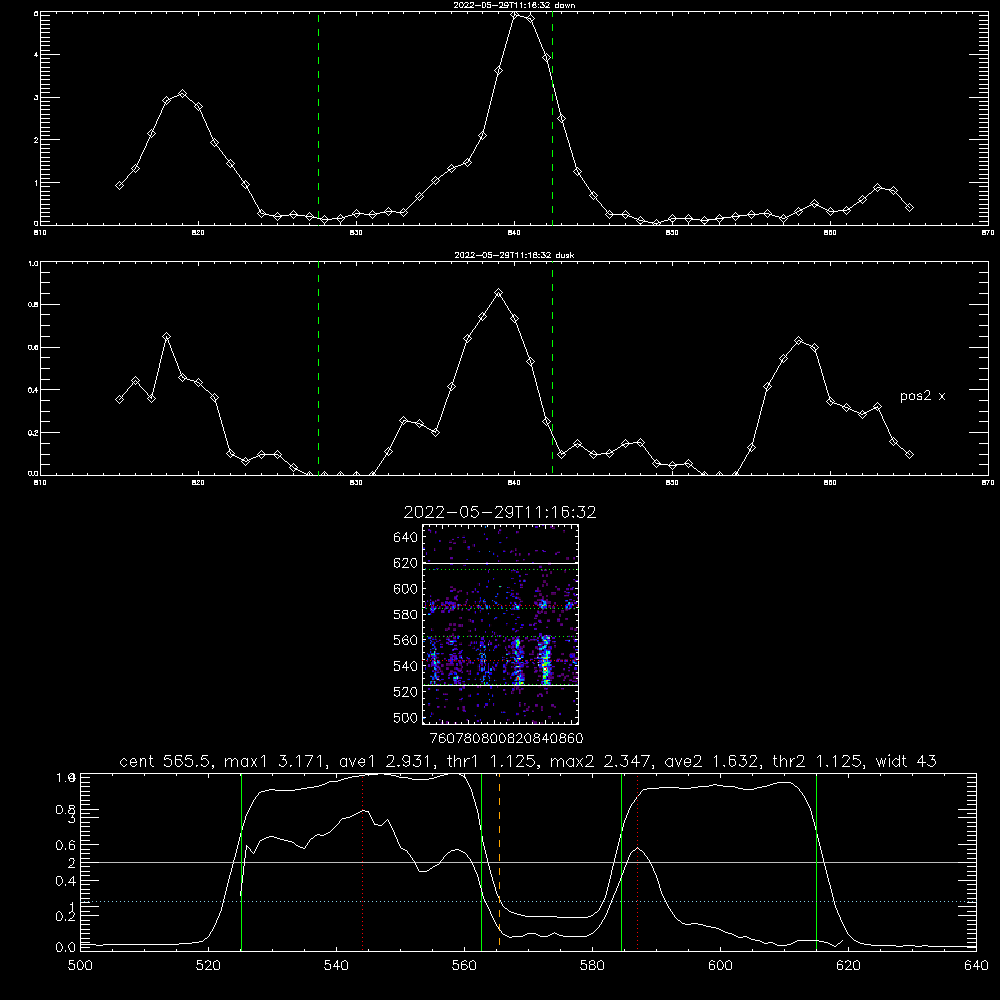The height and width of the screenshot is (1000, 1000).
Task: Click heat map y-axis label 500
Action: (406, 717)
